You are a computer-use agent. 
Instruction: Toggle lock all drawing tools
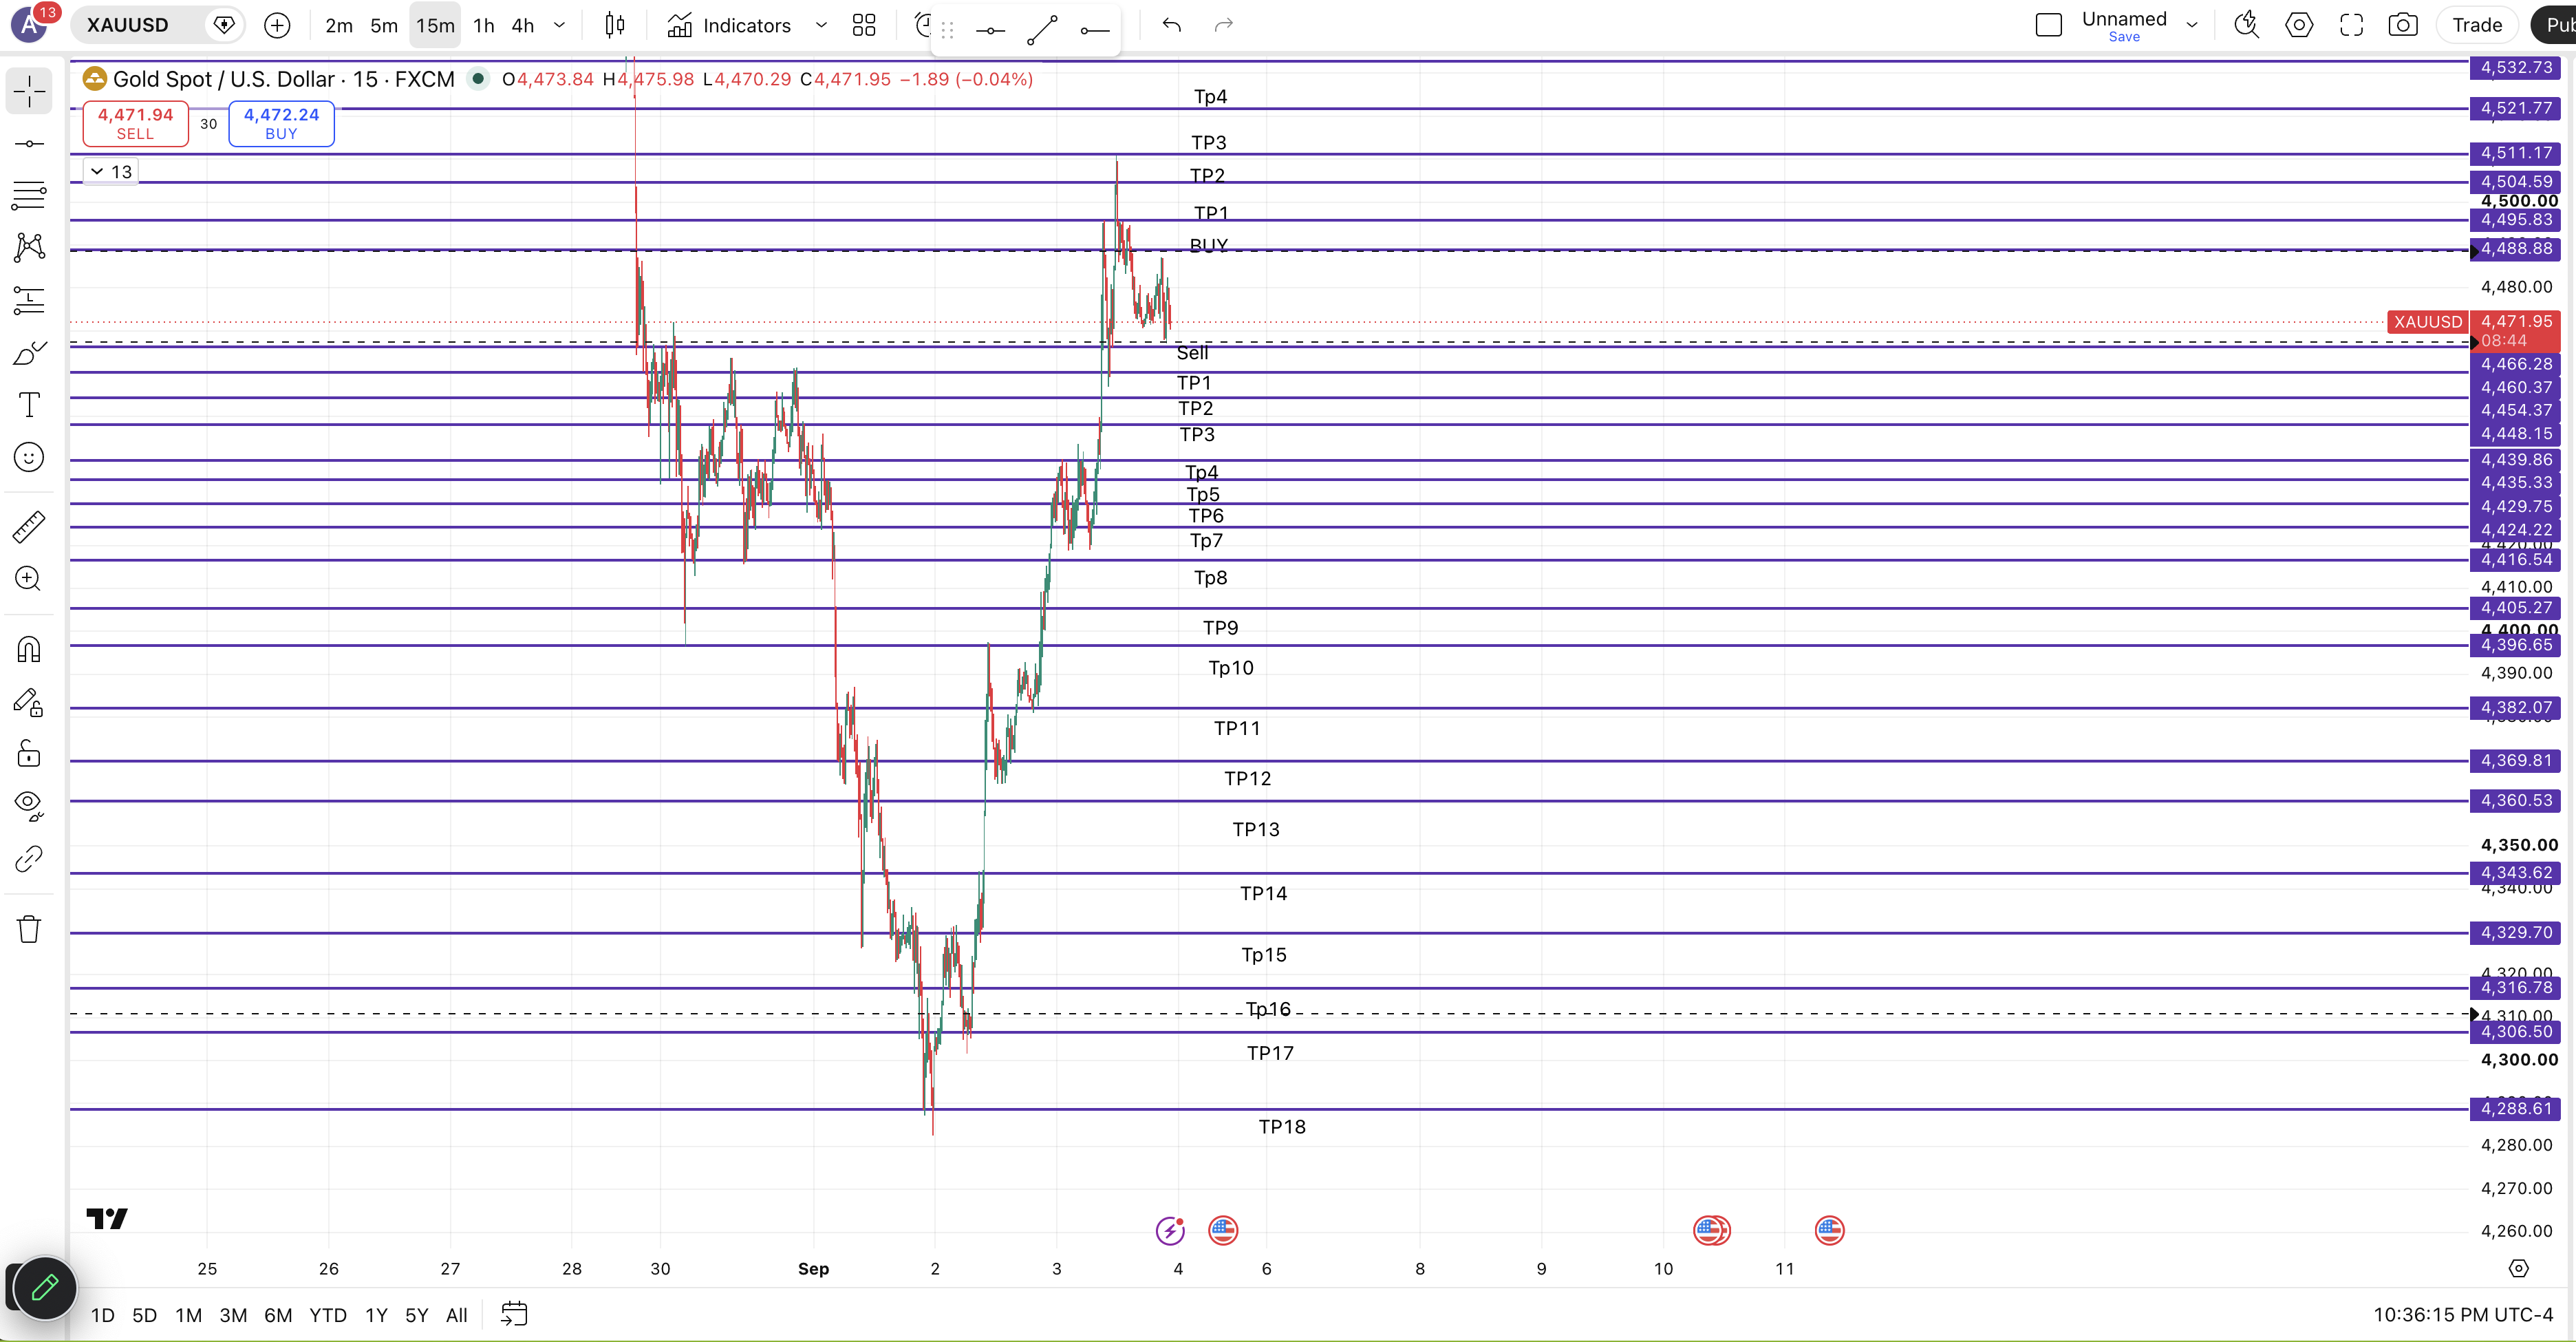pyautogui.click(x=29, y=754)
